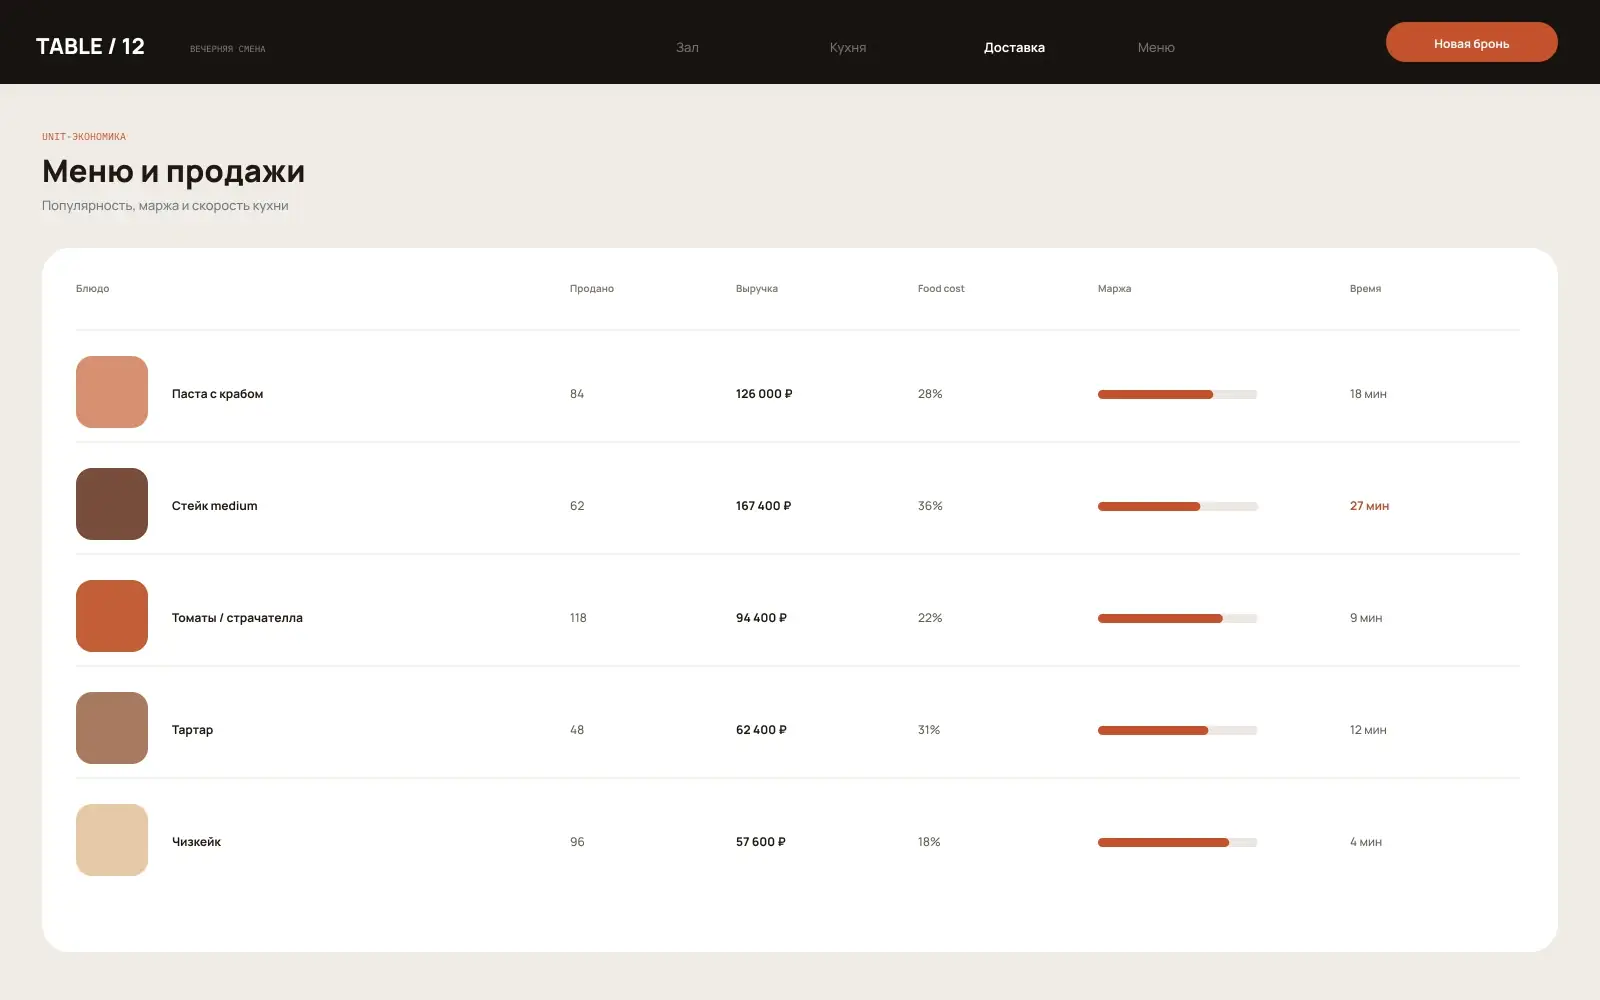Viewport: 1600px width, 1000px height.
Task: Open the Зал navigation tab
Action: click(687, 47)
